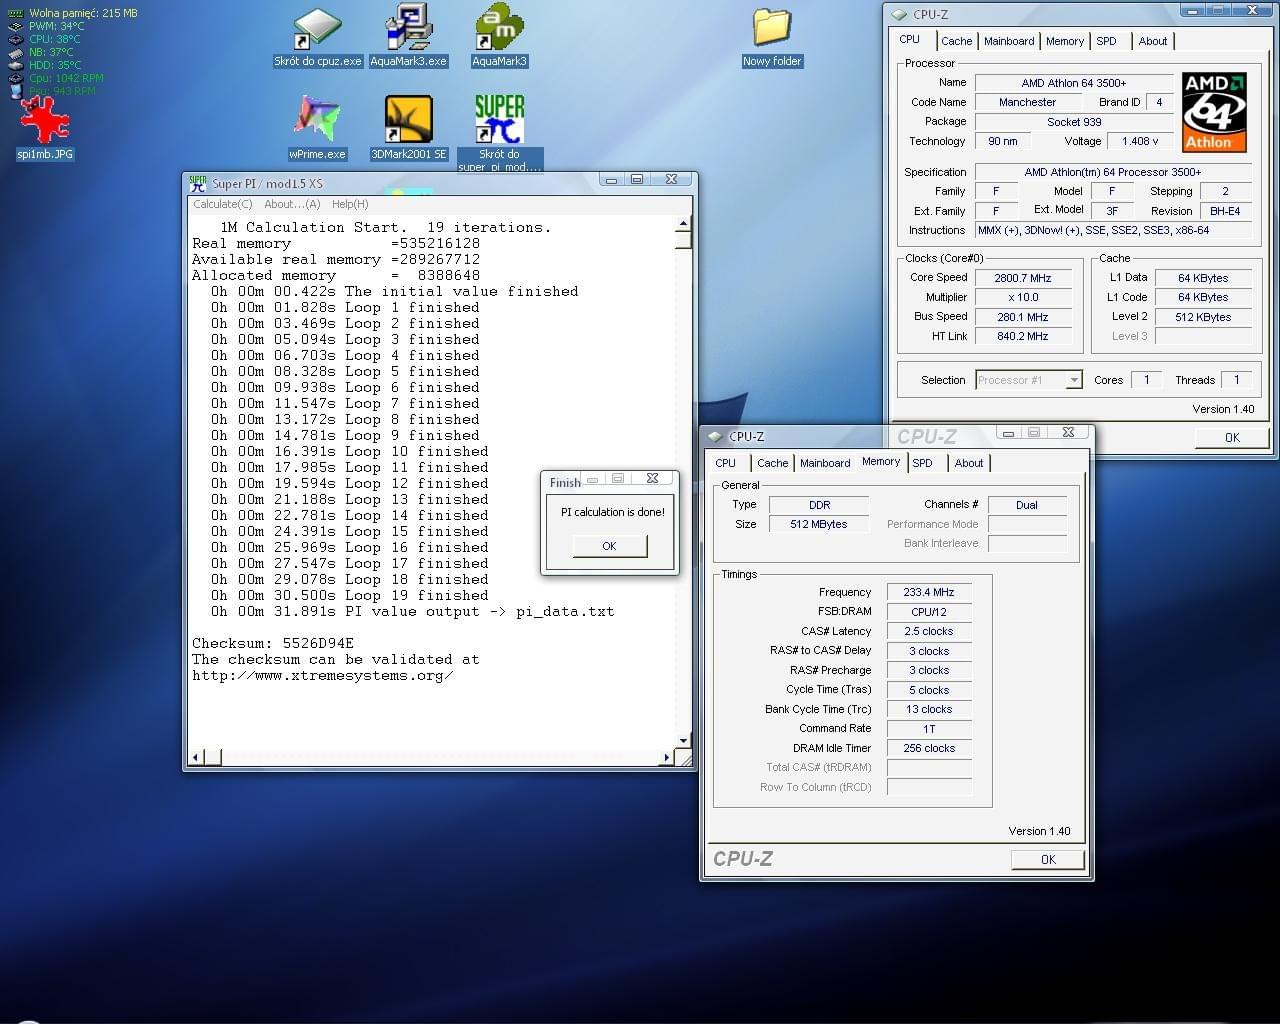Click OK in PI calculation is done dialog

tap(609, 546)
